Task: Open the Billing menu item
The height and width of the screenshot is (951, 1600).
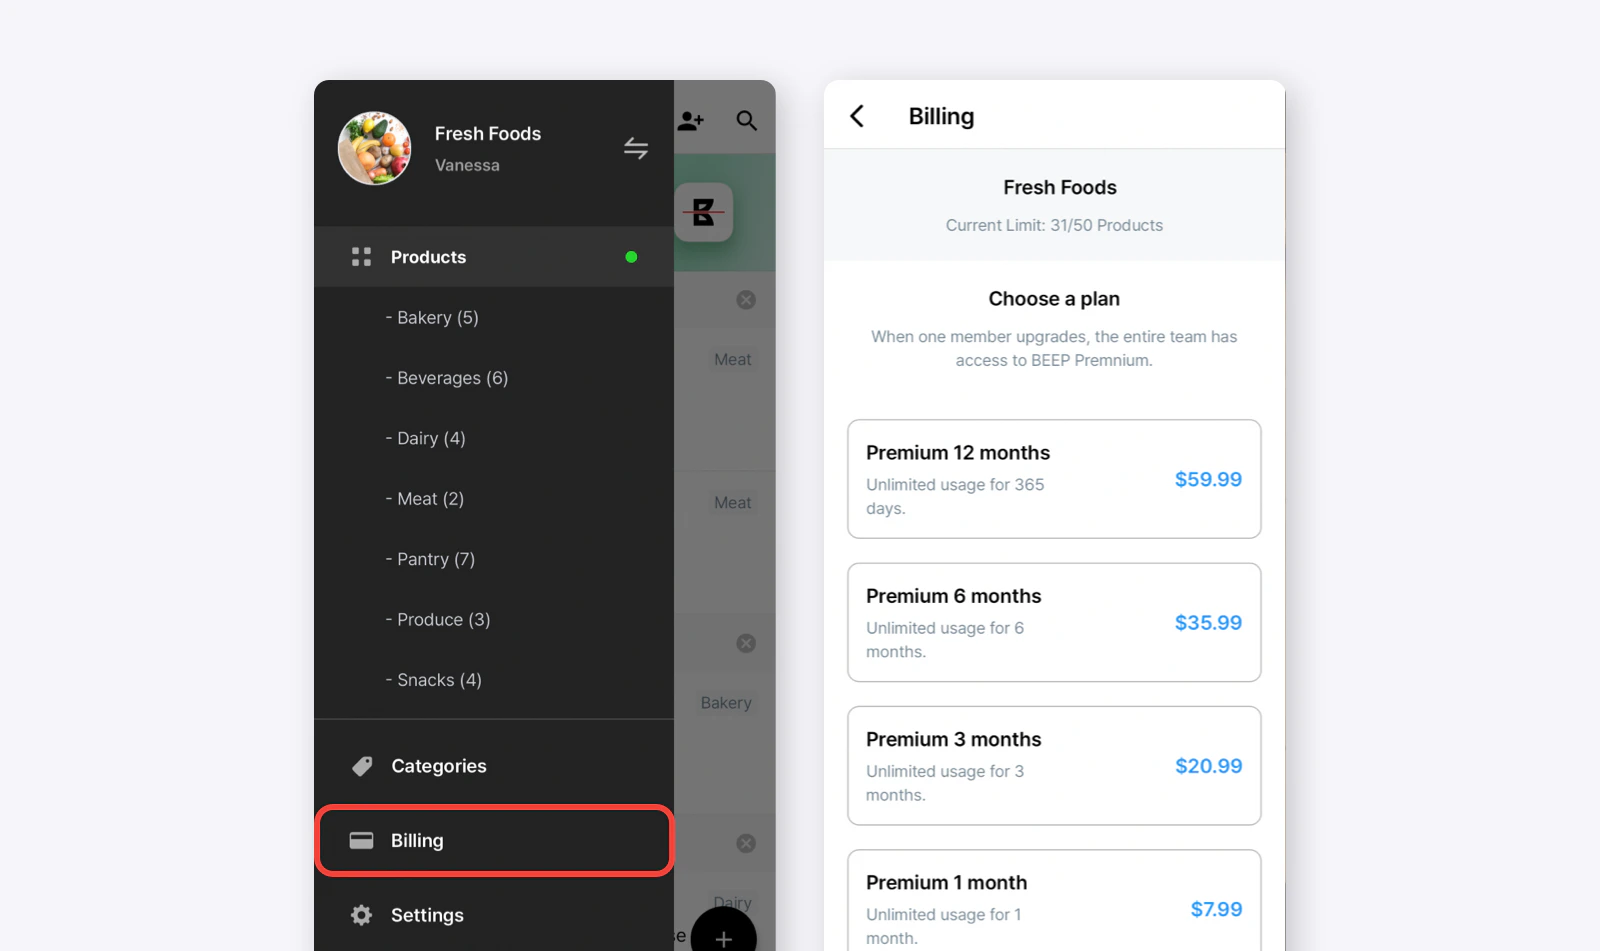Action: (494, 840)
